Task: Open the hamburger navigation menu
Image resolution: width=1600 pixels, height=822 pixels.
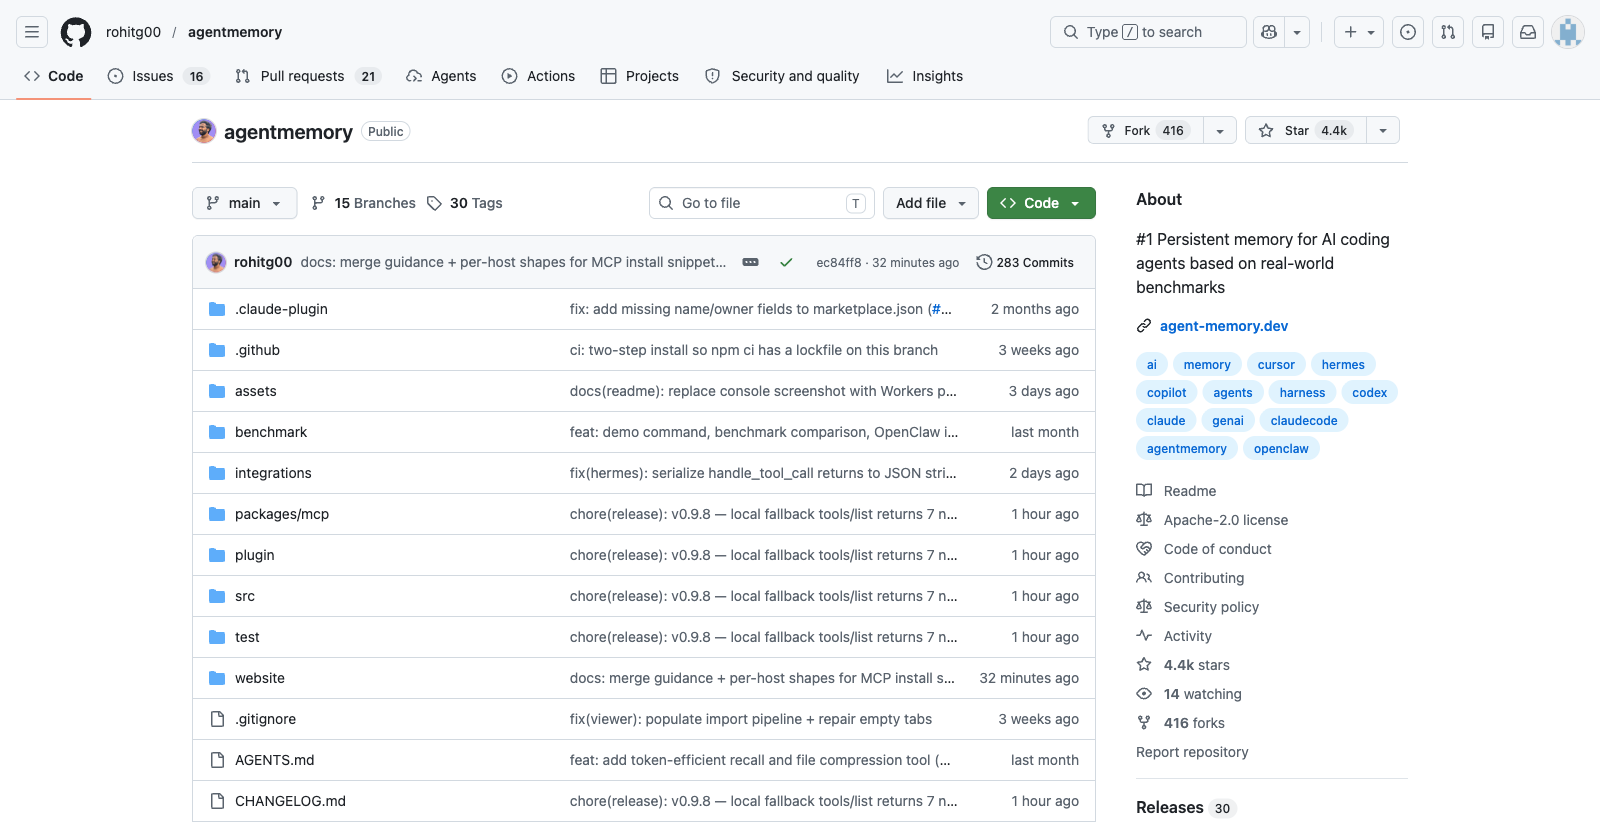Action: click(32, 32)
